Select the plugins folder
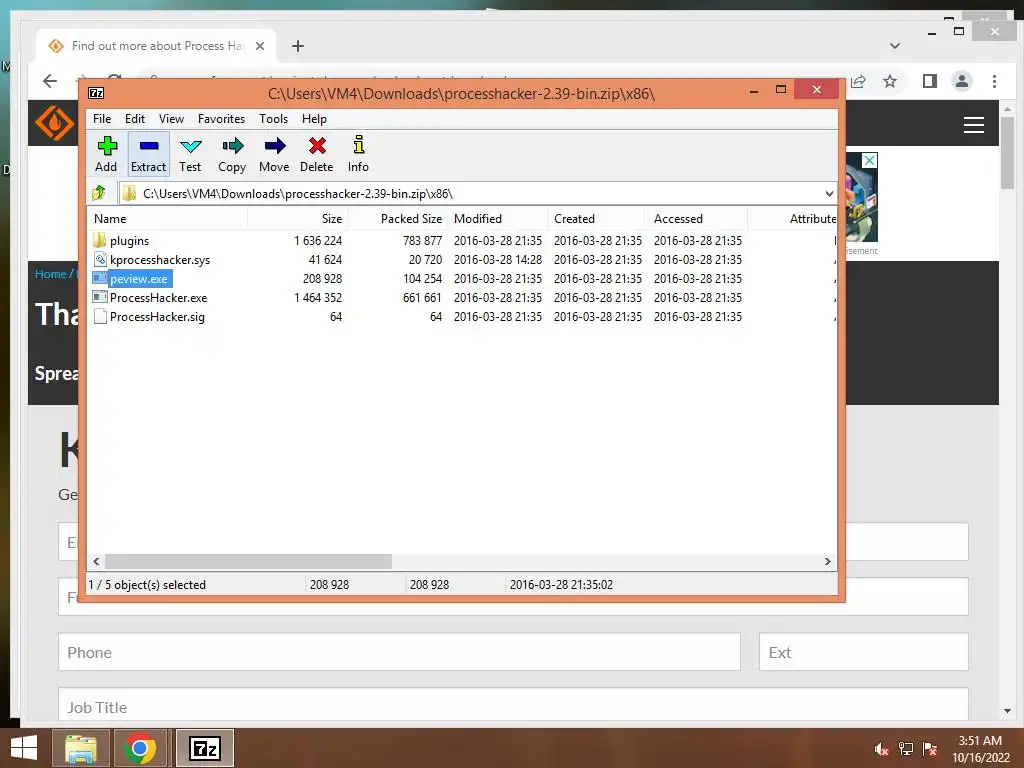Screen dimensions: 1024x768 coord(129,241)
